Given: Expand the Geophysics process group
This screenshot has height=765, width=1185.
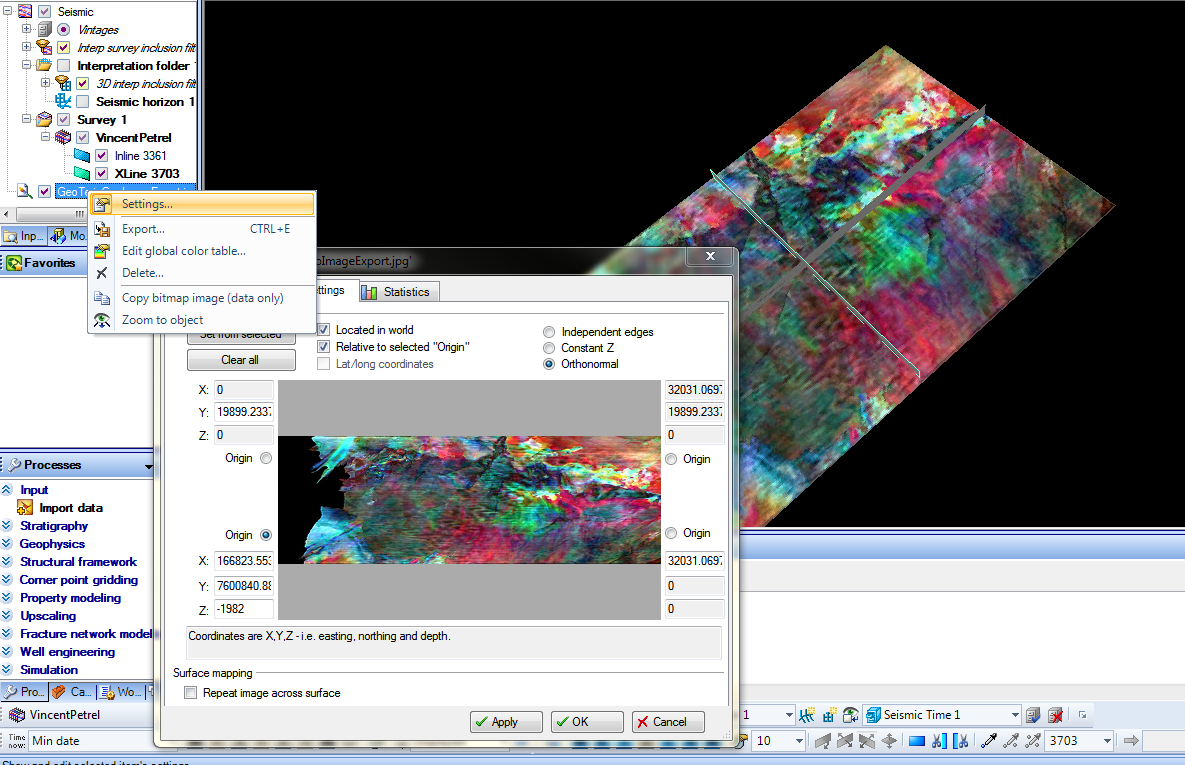Looking at the screenshot, I should [x=7, y=544].
